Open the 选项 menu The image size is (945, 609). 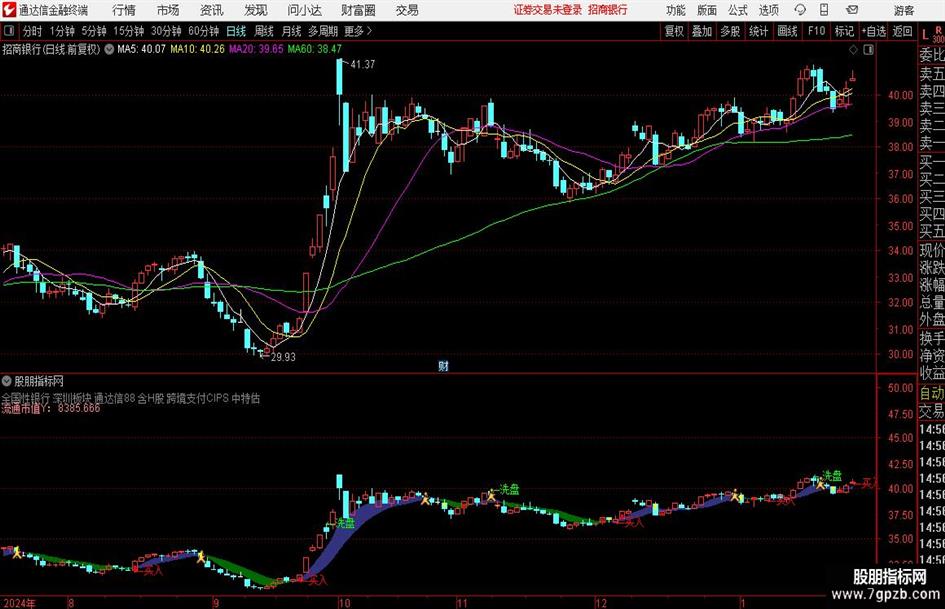point(769,10)
